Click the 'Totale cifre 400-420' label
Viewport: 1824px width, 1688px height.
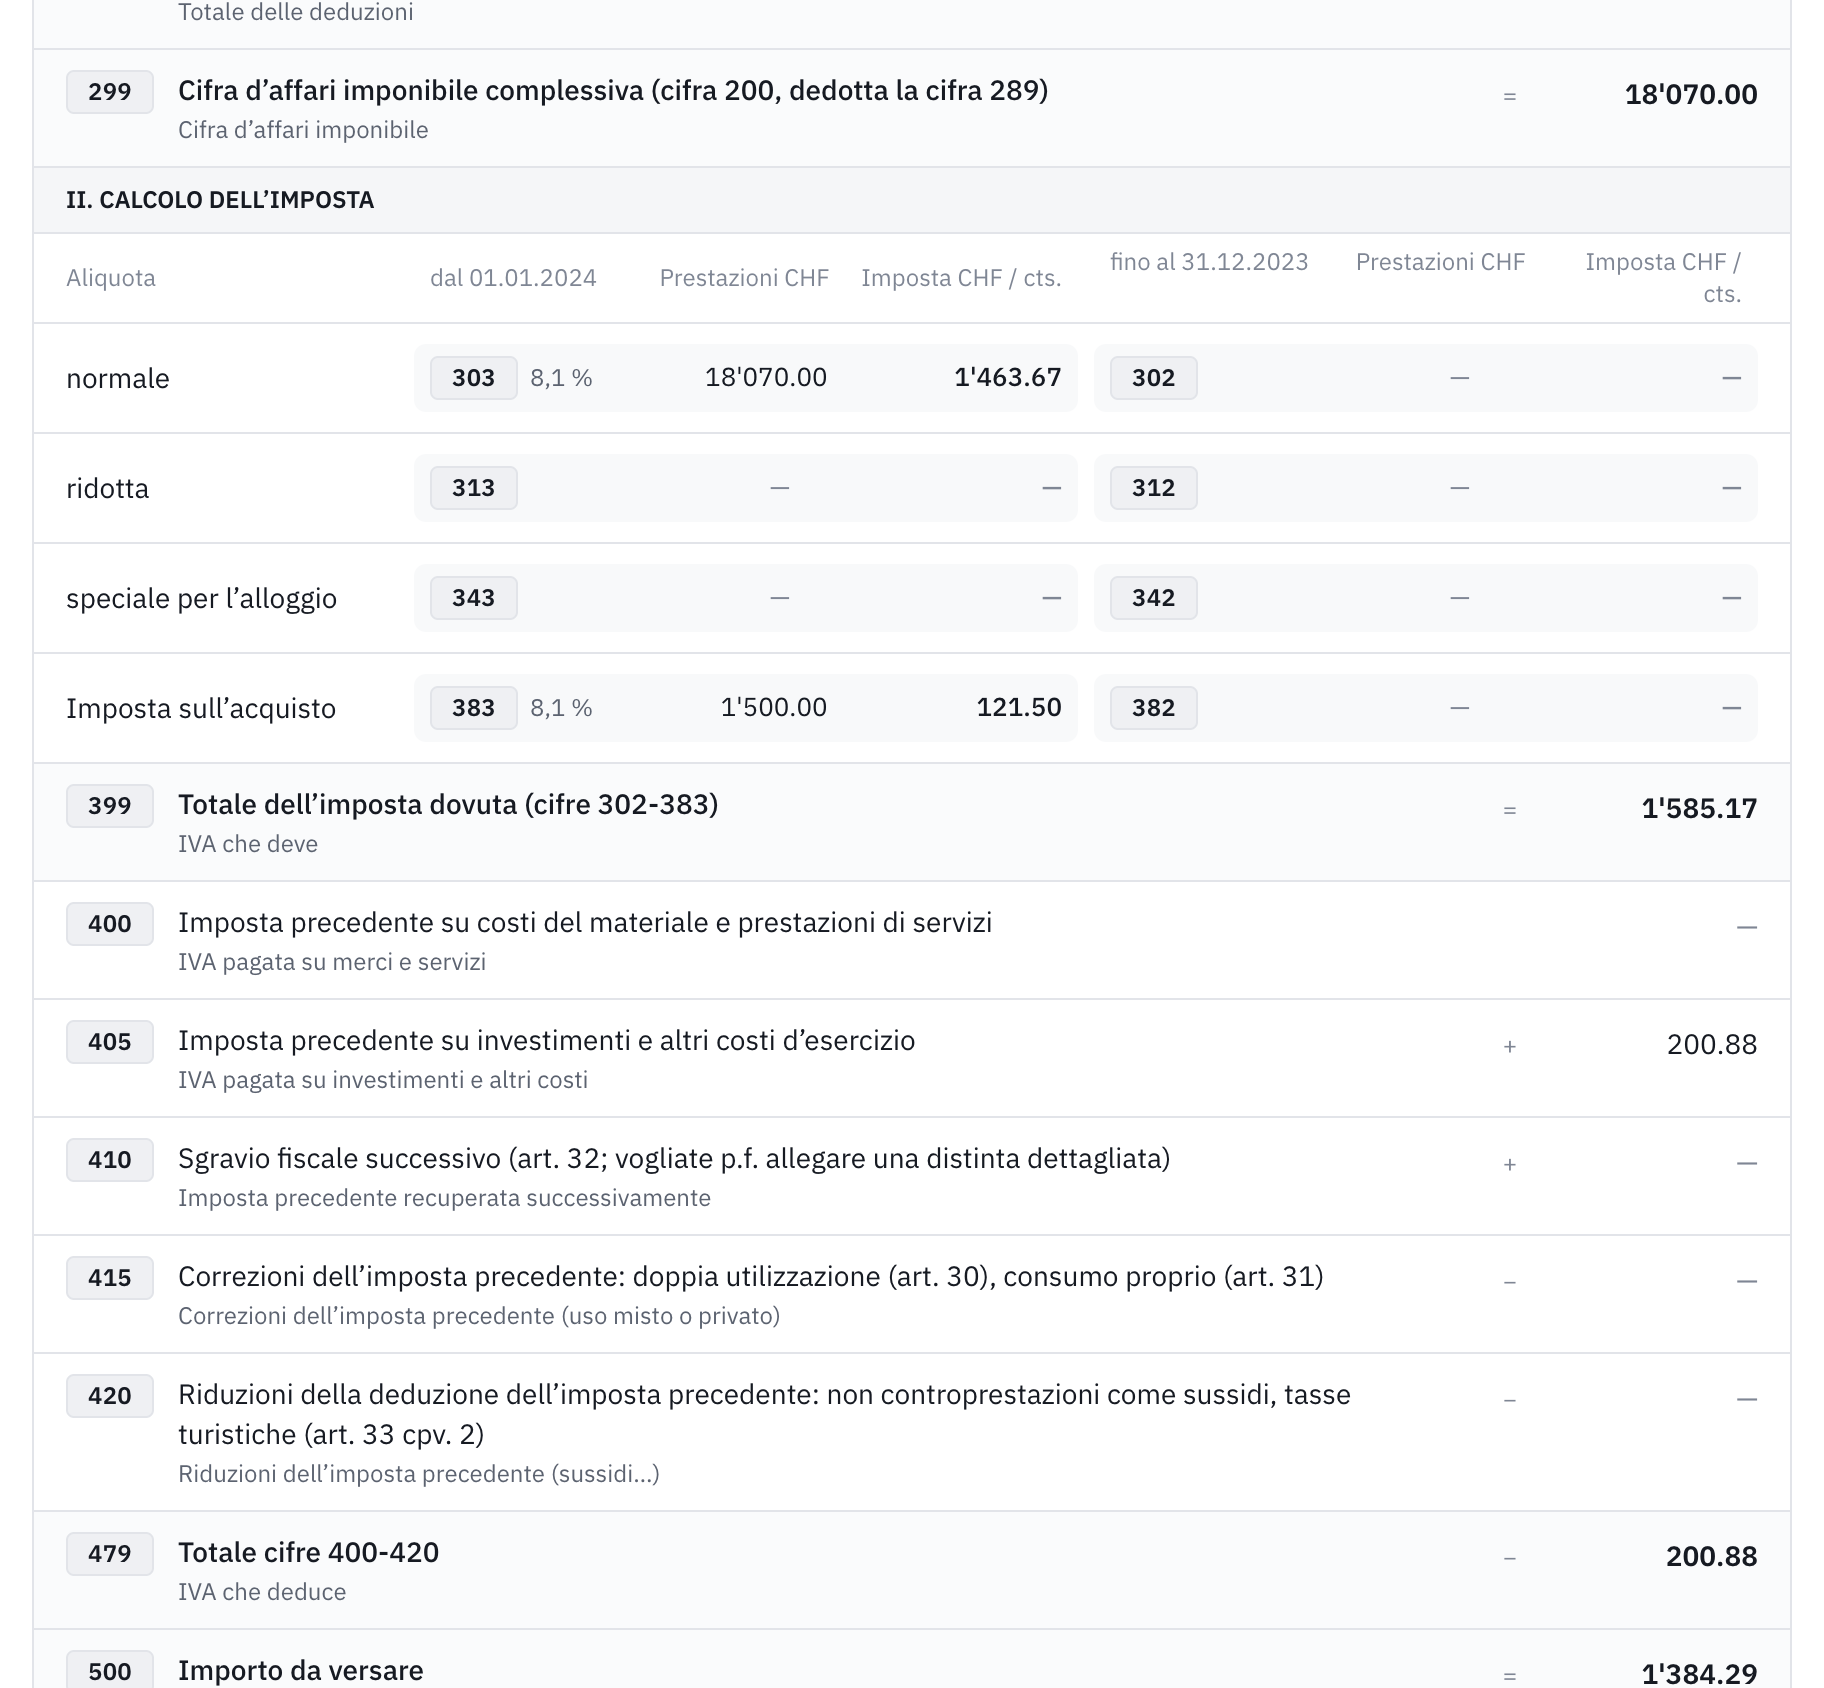309,1552
